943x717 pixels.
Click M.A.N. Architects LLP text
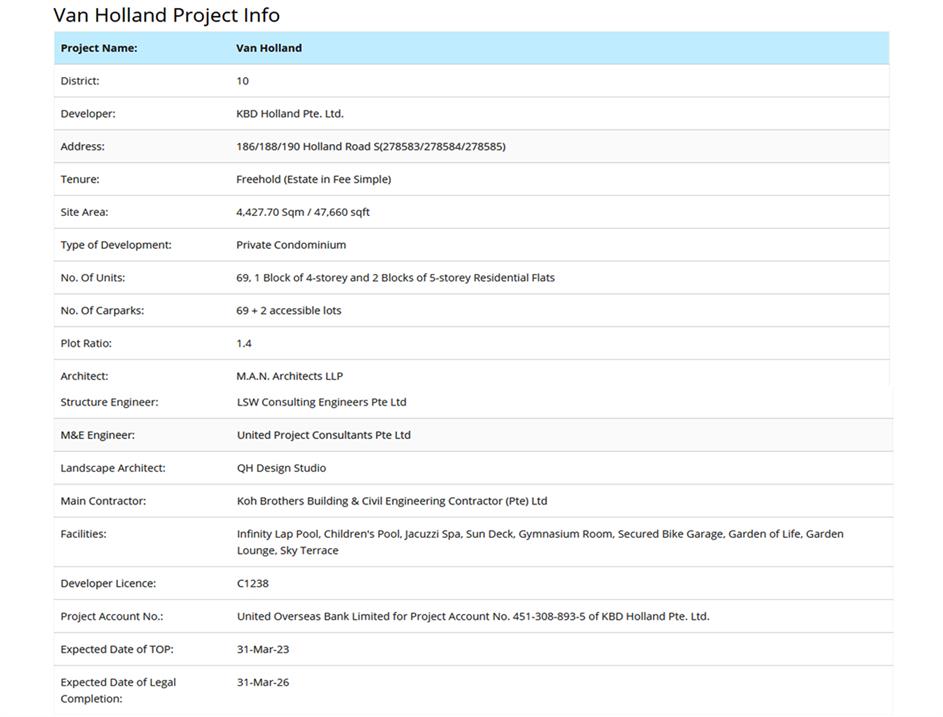pyautogui.click(x=289, y=377)
